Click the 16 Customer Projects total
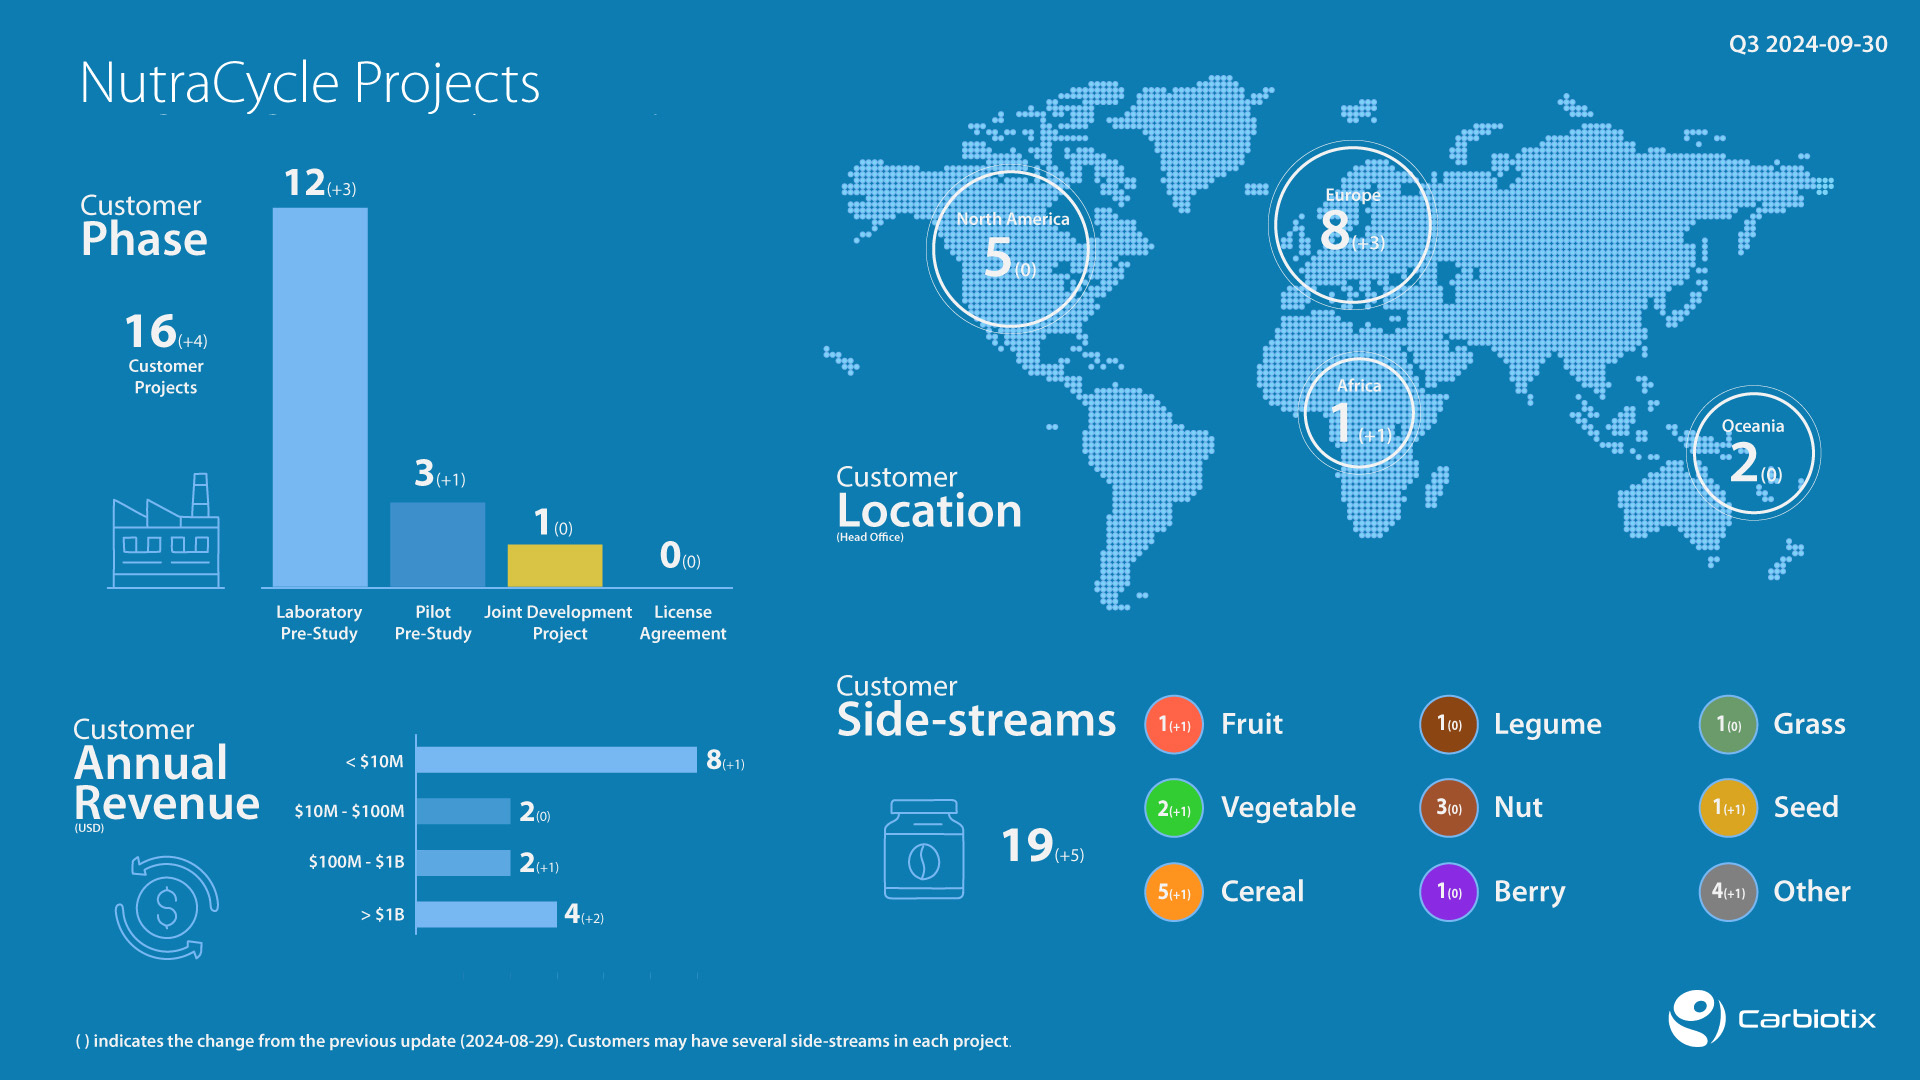 [x=166, y=353]
